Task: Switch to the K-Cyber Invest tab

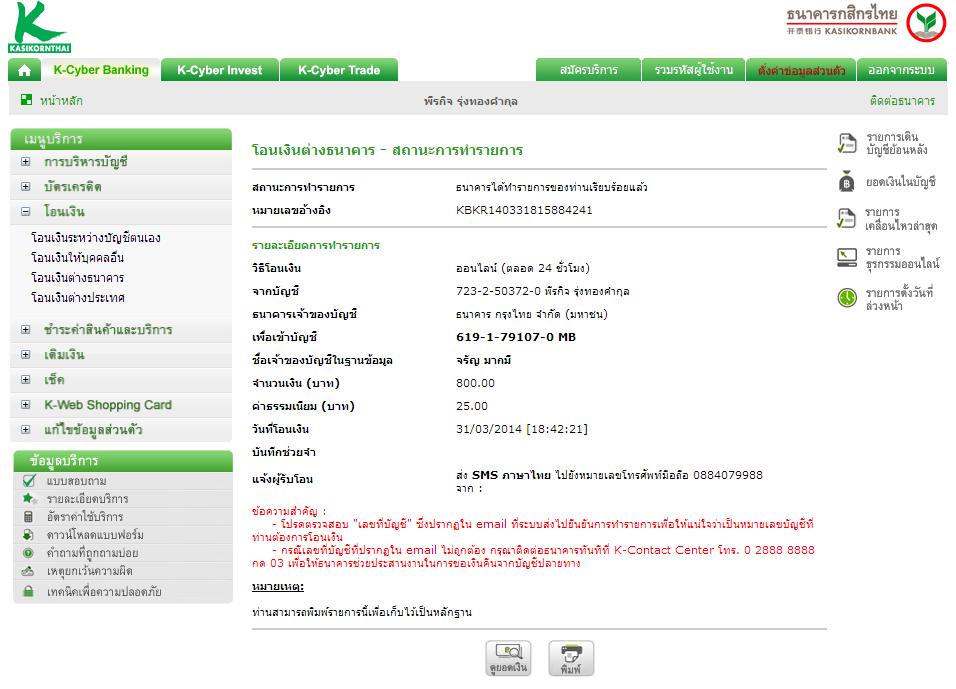Action: [219, 70]
